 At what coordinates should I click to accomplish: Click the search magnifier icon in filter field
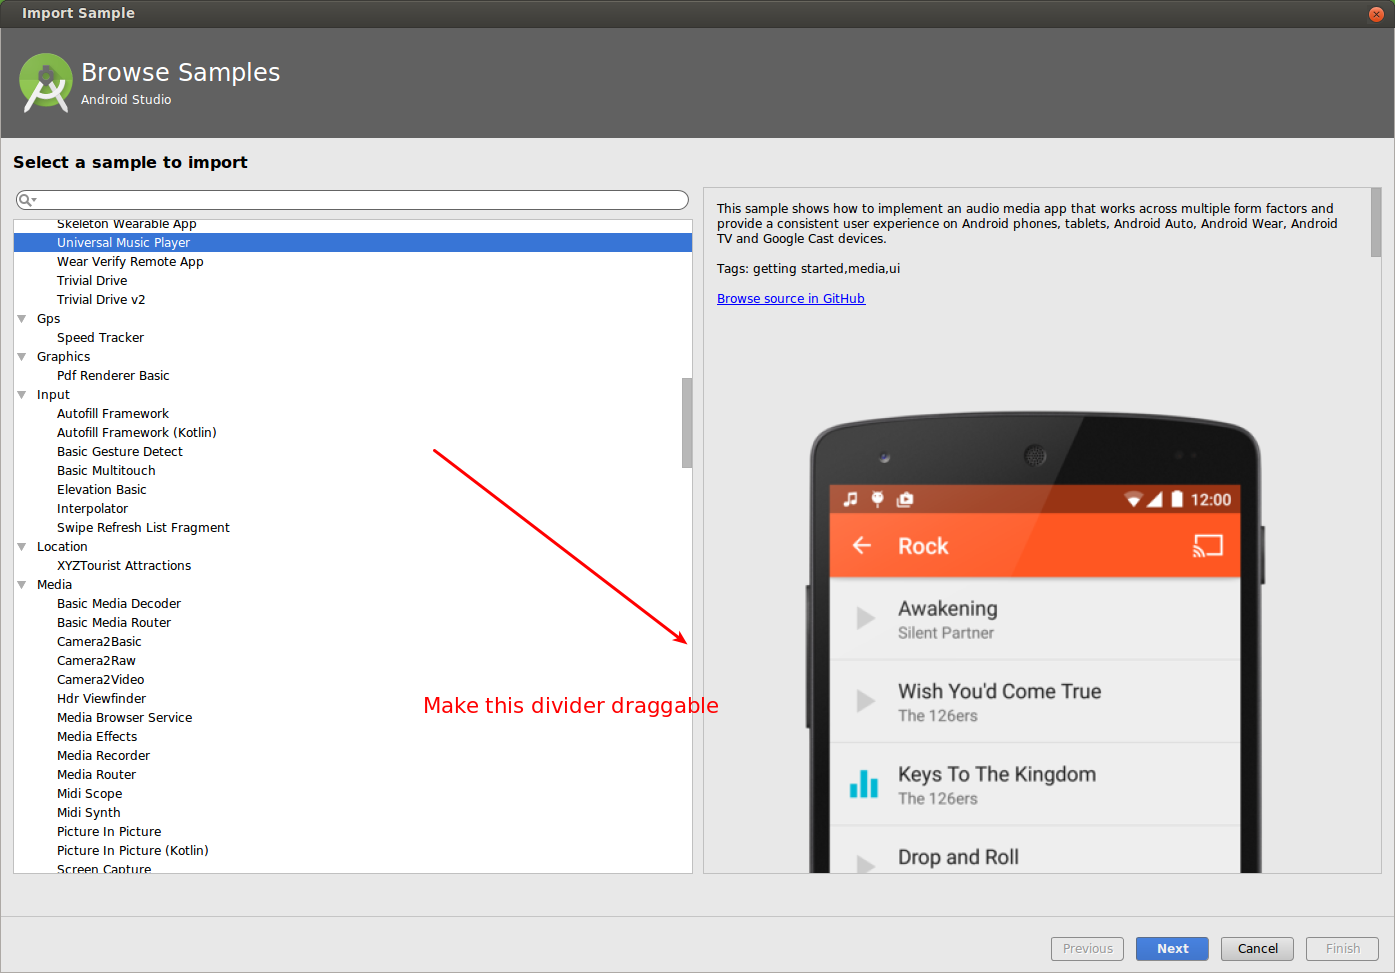pyautogui.click(x=26, y=200)
